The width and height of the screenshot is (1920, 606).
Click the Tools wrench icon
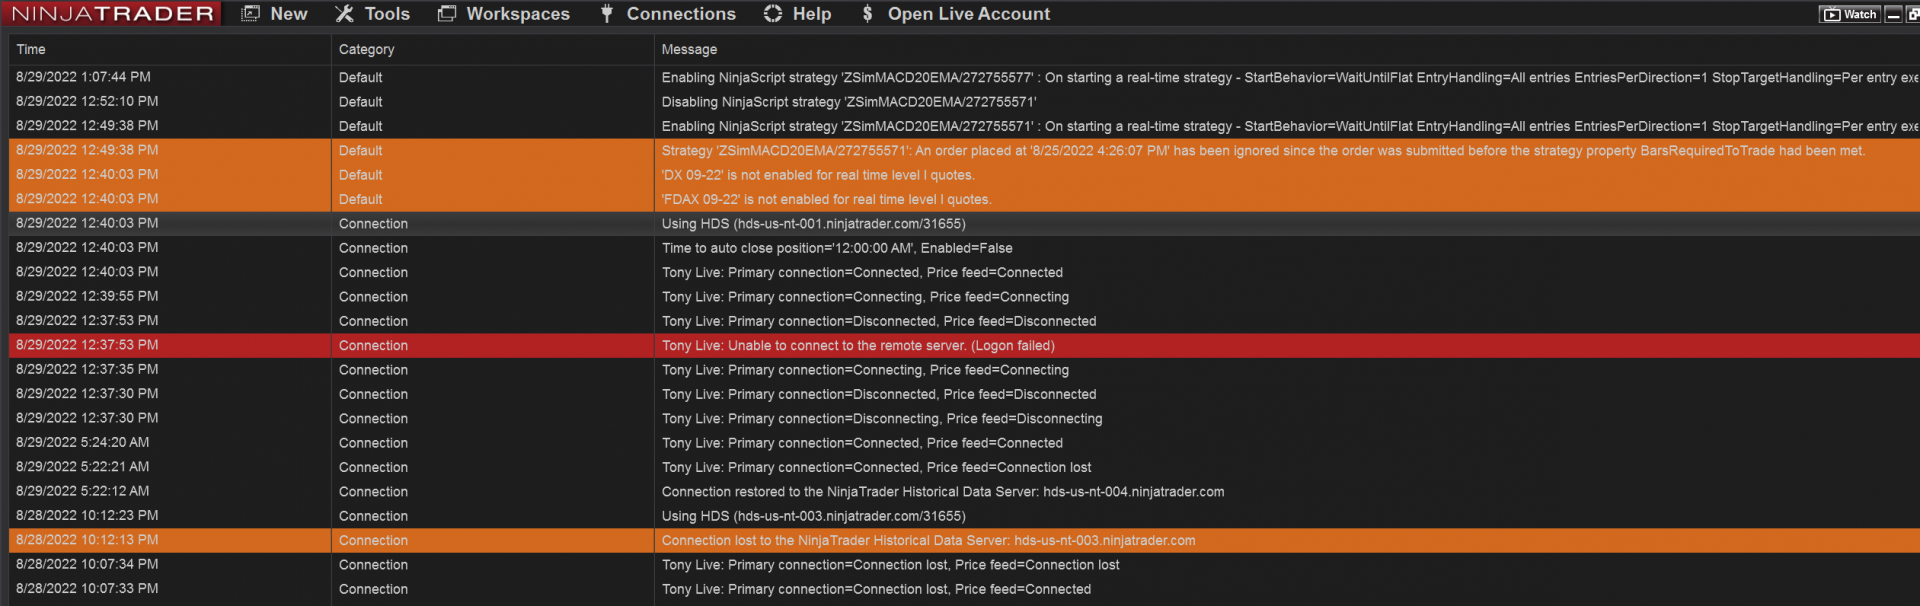[x=344, y=14]
